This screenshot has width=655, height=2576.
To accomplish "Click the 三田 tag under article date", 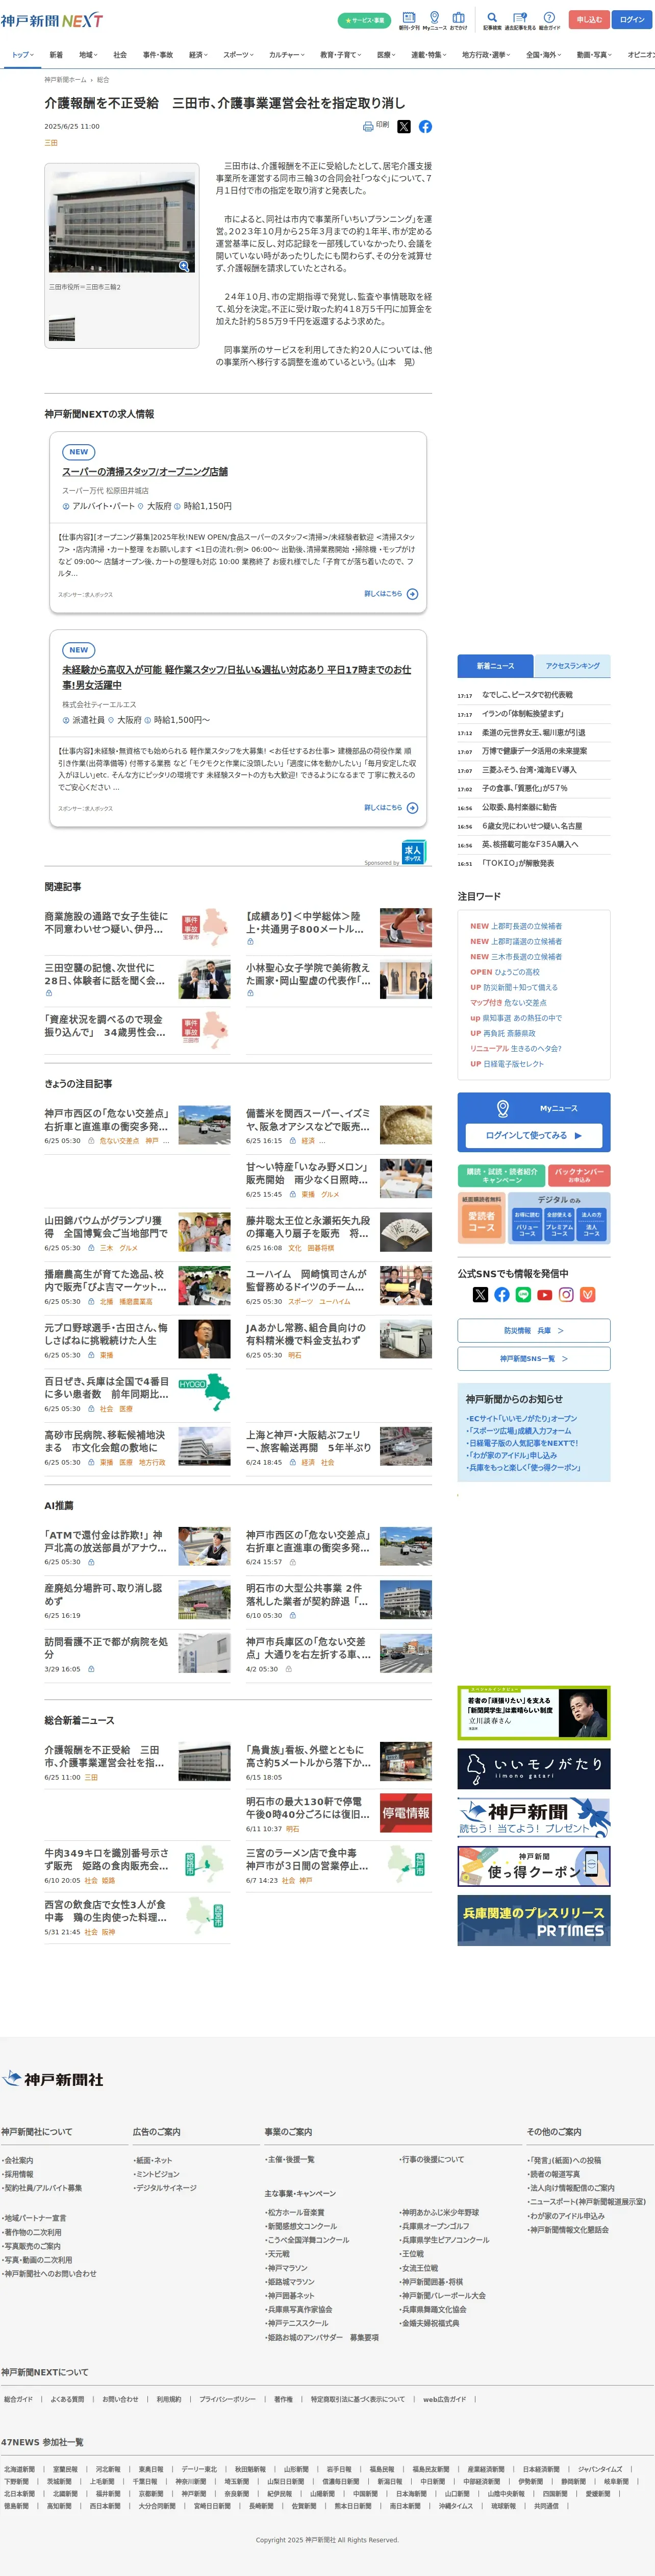I will tap(51, 143).
